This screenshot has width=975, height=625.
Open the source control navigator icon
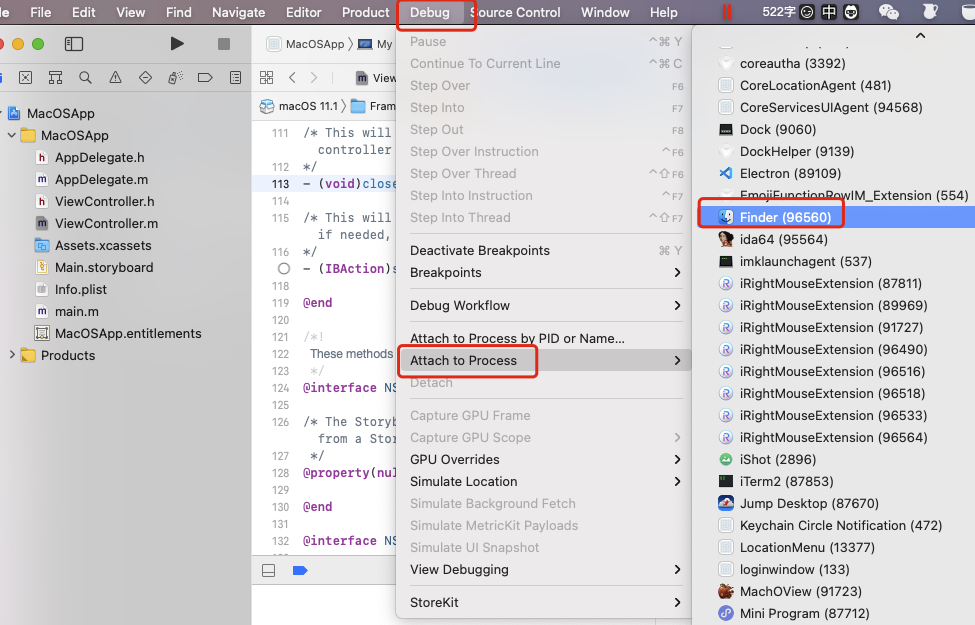click(25, 78)
